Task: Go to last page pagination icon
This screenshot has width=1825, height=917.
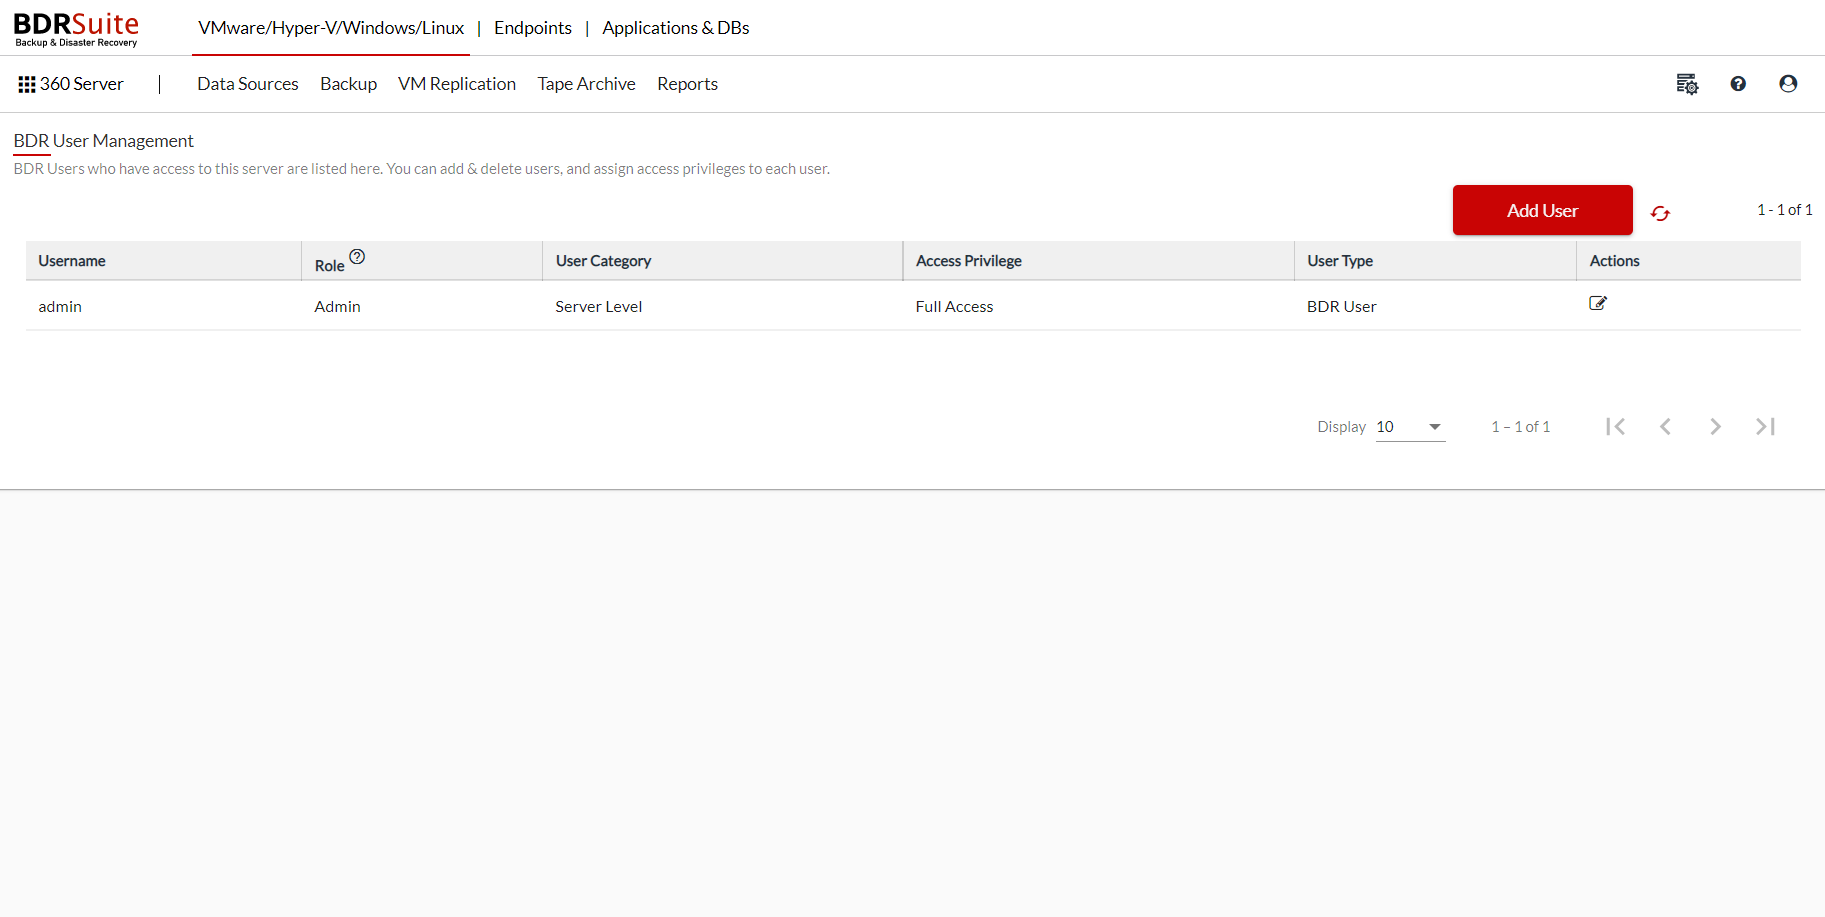Action: [x=1765, y=426]
